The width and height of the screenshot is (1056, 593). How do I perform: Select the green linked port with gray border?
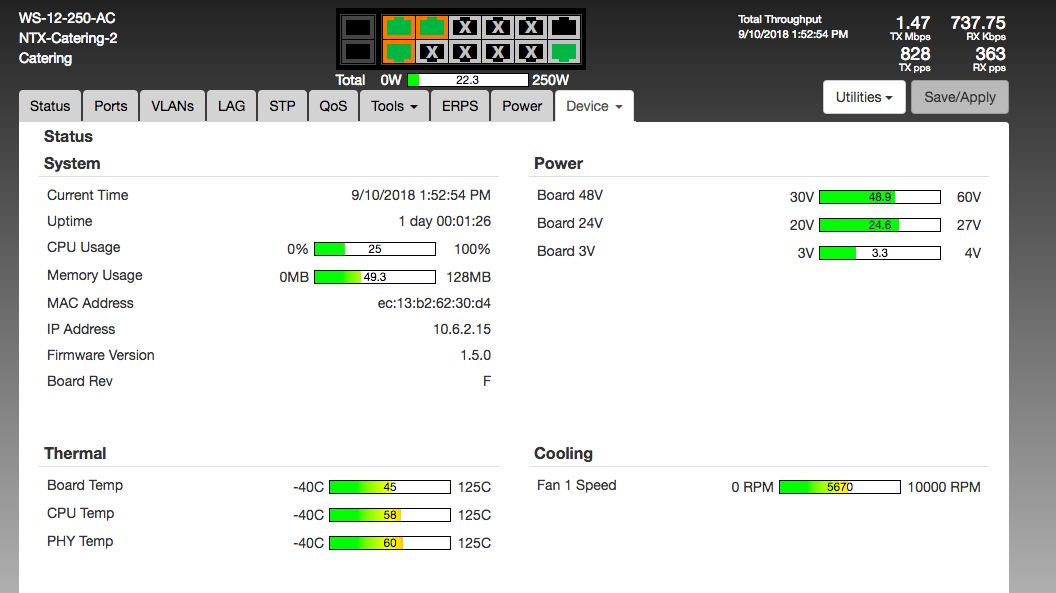[x=564, y=51]
